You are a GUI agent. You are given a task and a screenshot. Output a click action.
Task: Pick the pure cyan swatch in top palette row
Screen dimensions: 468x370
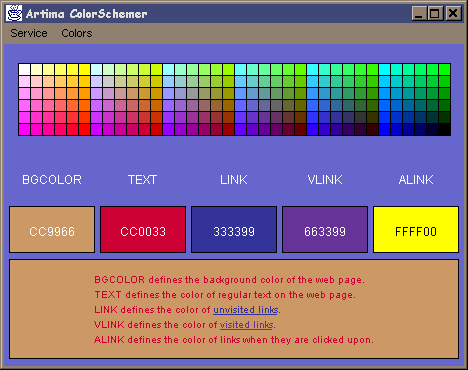click(385, 69)
